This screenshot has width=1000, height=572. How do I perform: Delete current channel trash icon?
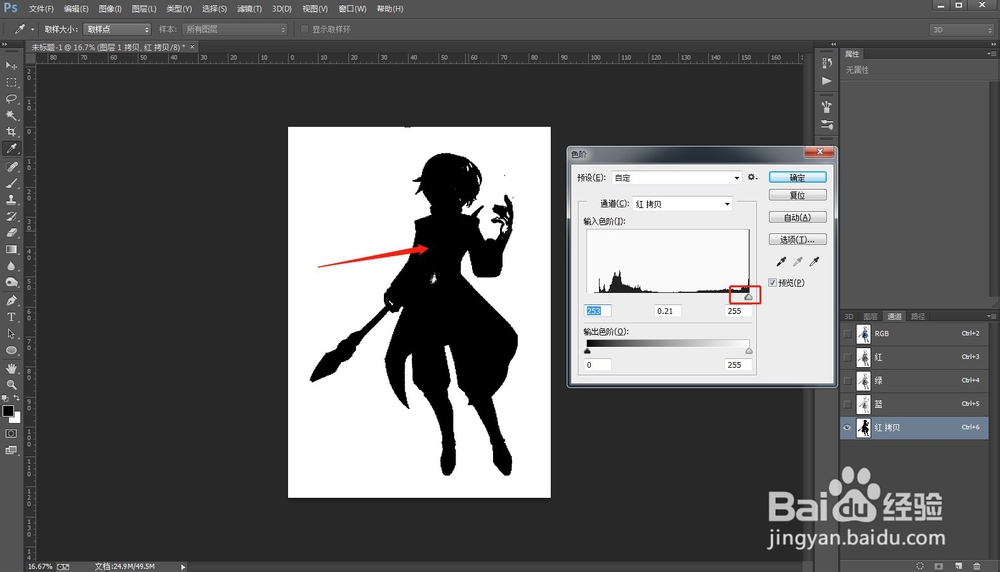pyautogui.click(x=976, y=566)
